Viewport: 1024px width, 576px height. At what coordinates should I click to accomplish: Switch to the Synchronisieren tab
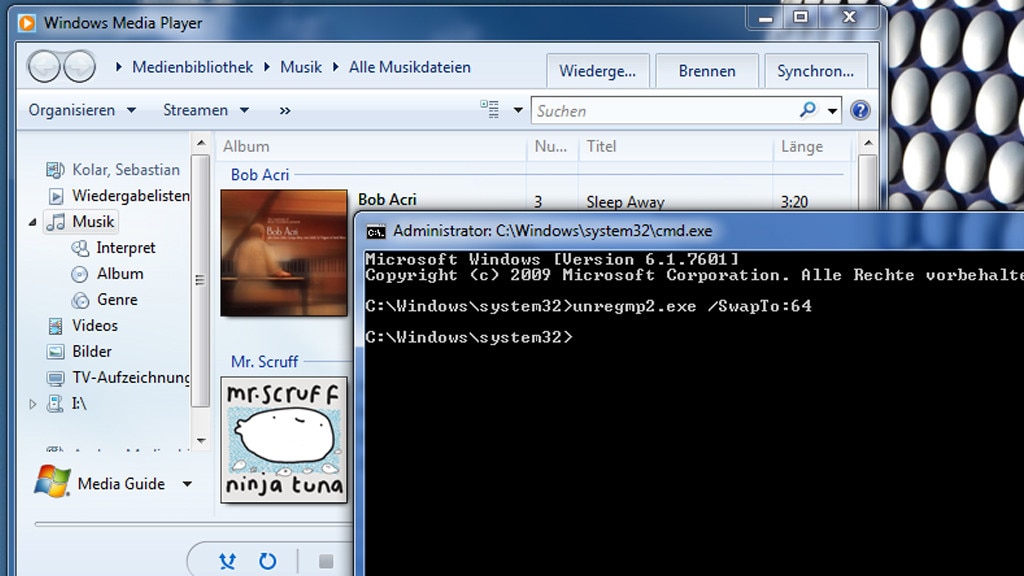(816, 71)
